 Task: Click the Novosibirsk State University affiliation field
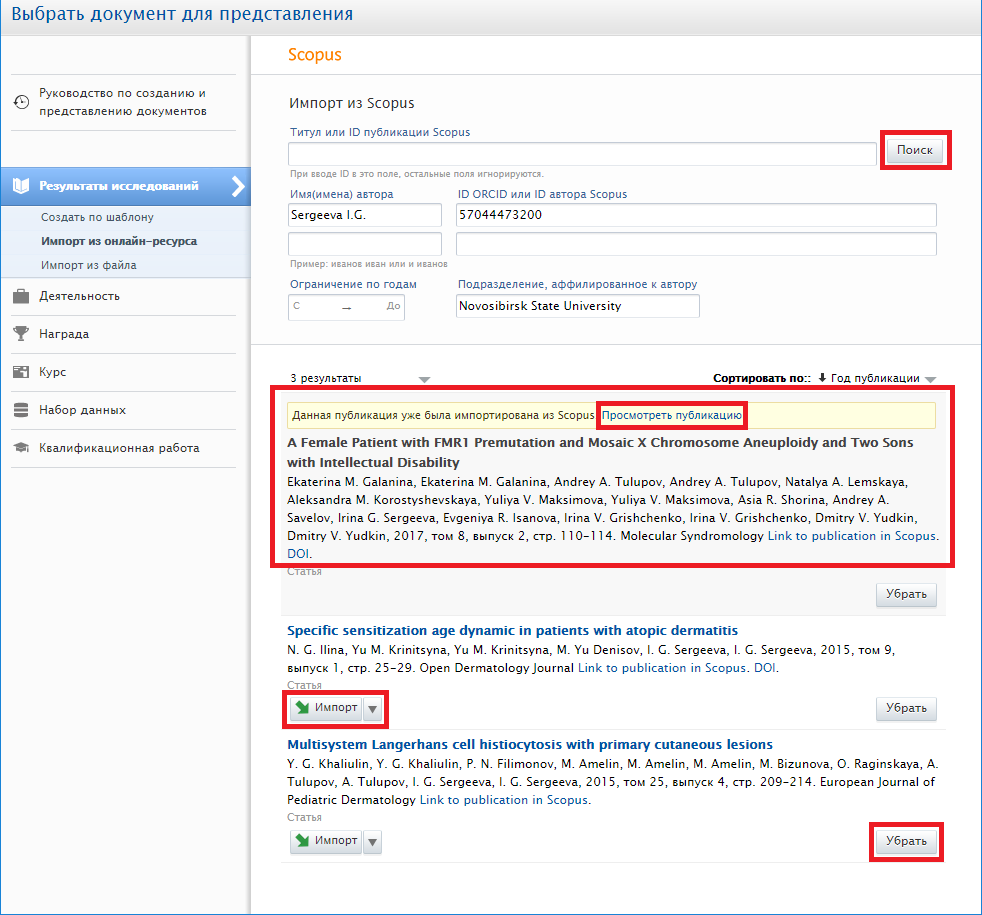[x=577, y=306]
